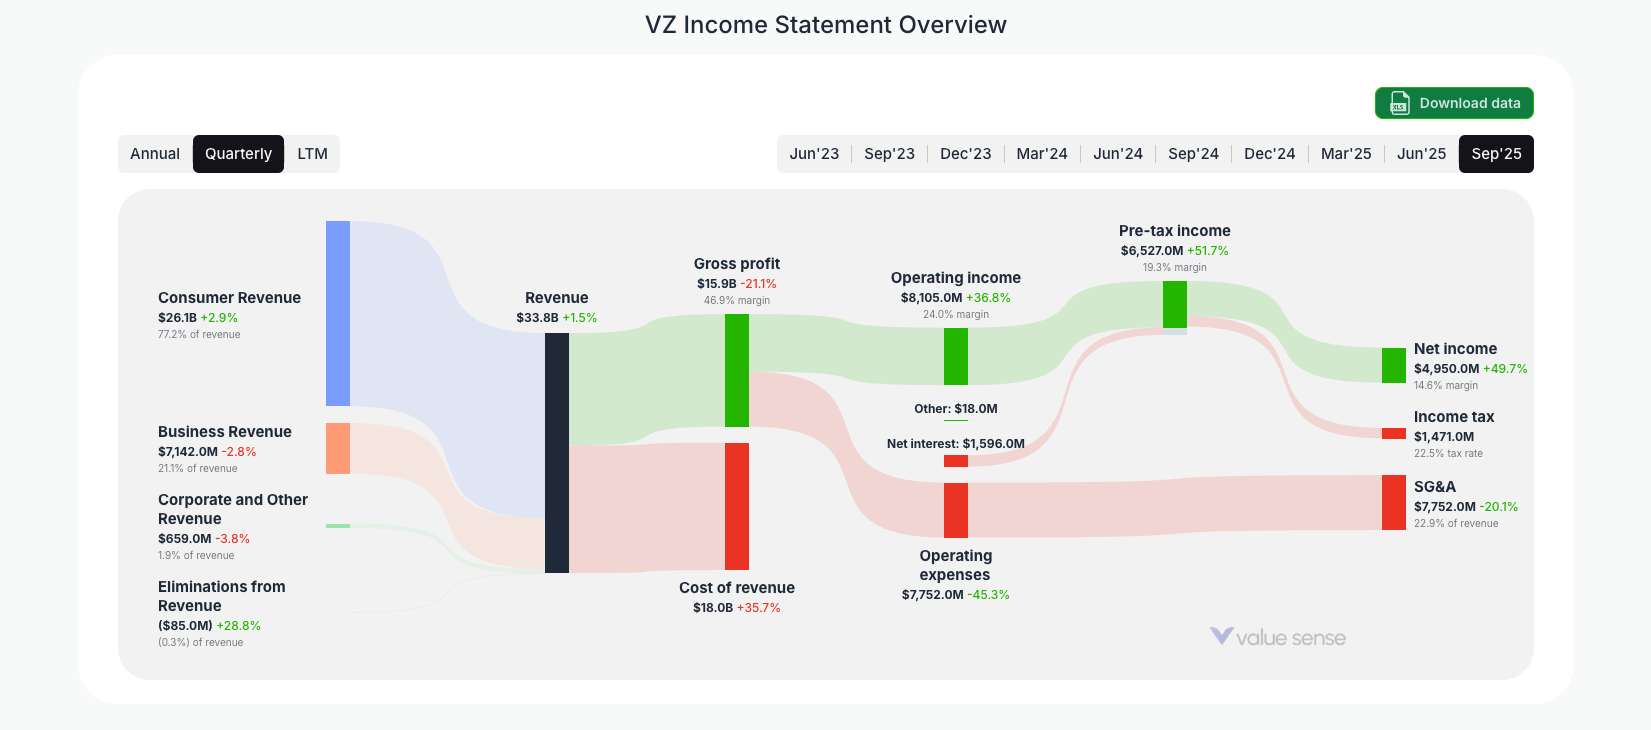1651x730 pixels.
Task: Open the Dec'24 quarter data
Action: (x=1270, y=153)
